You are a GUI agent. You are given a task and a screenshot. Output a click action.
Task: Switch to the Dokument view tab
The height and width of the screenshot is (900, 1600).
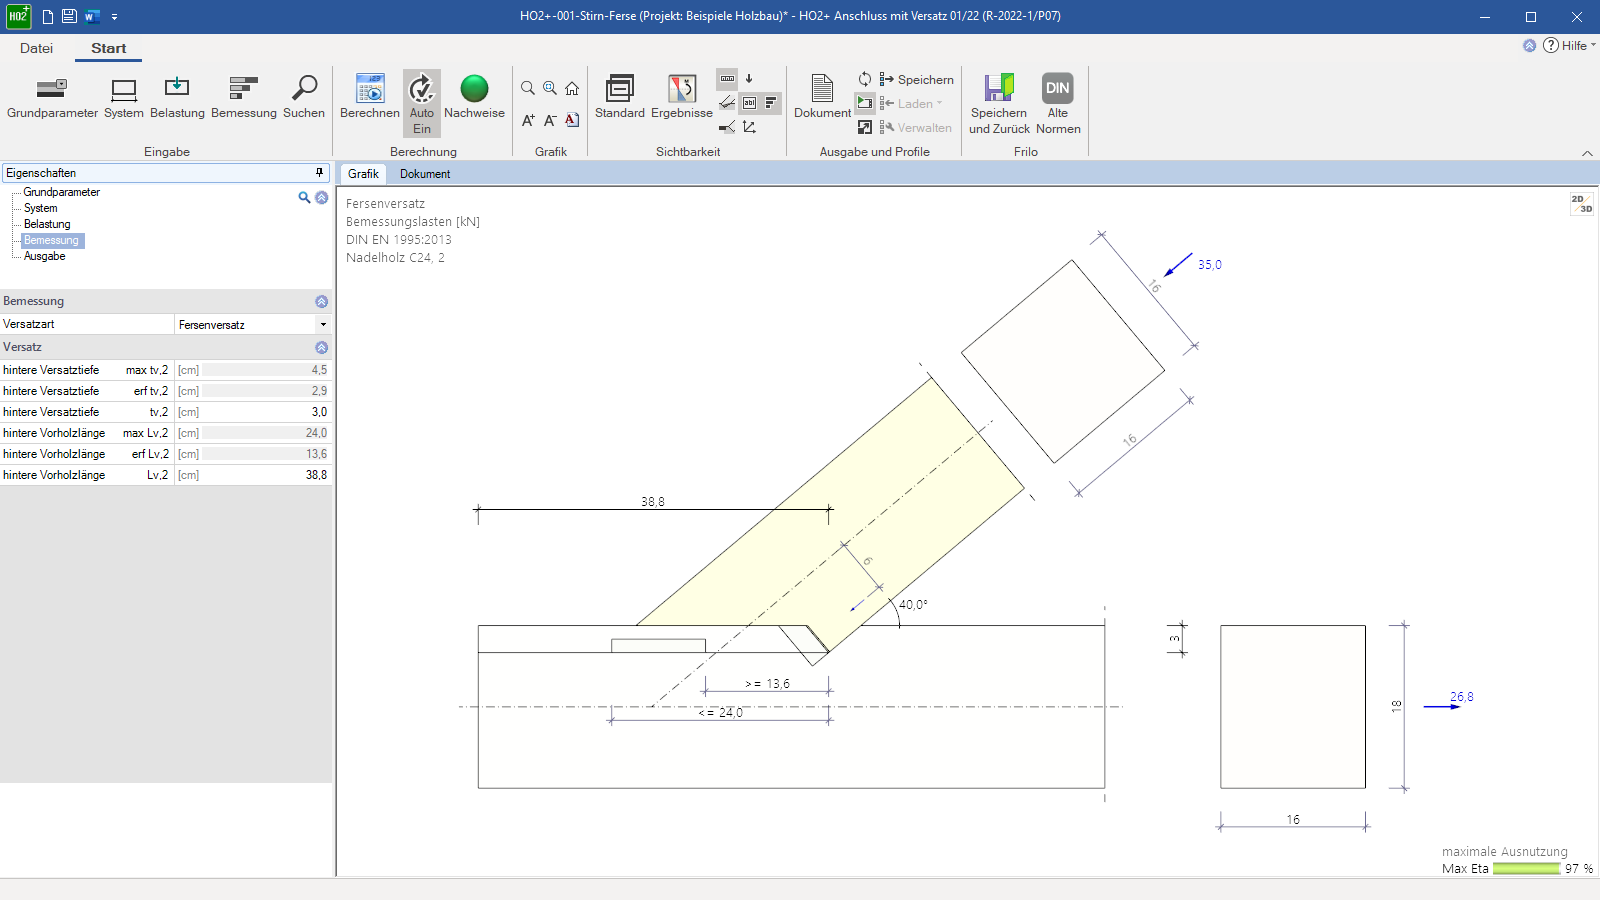pyautogui.click(x=425, y=174)
